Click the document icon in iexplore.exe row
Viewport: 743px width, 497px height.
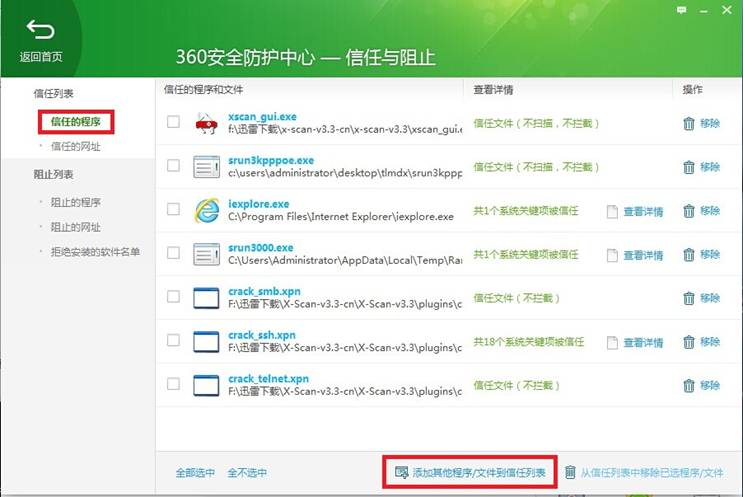tap(612, 211)
